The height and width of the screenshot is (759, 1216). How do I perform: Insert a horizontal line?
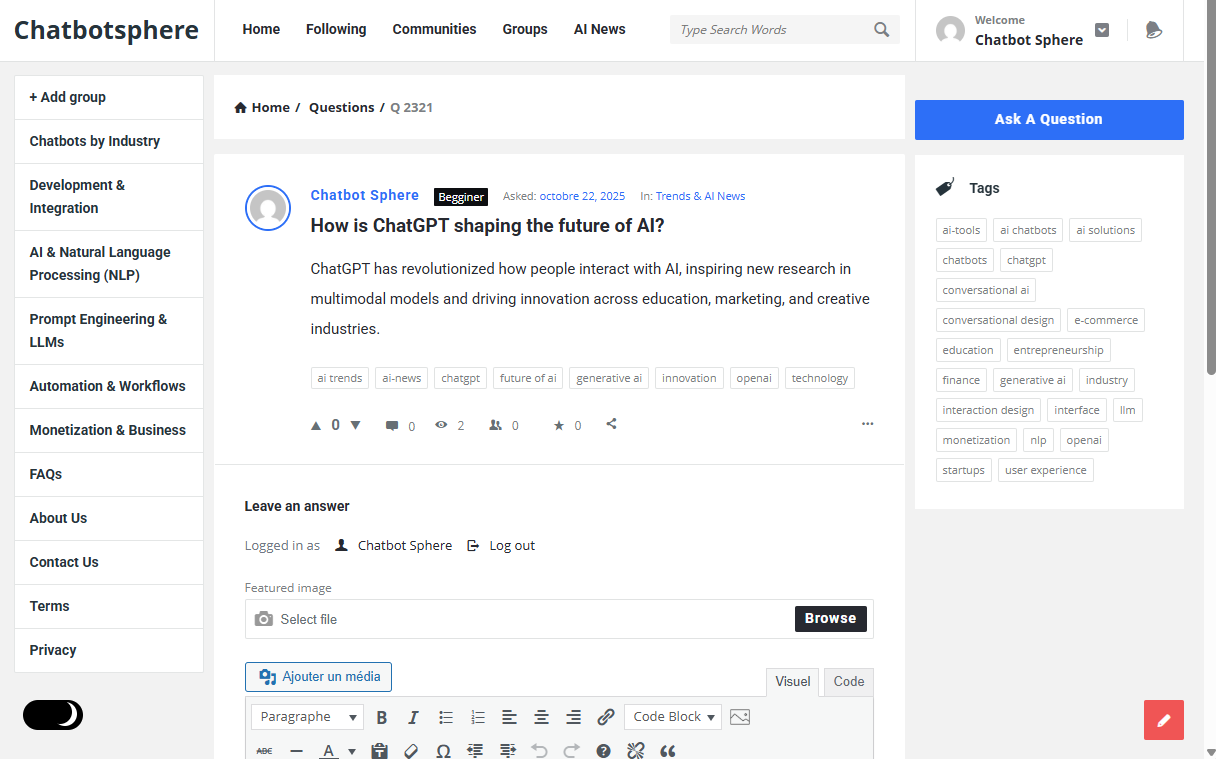point(296,750)
